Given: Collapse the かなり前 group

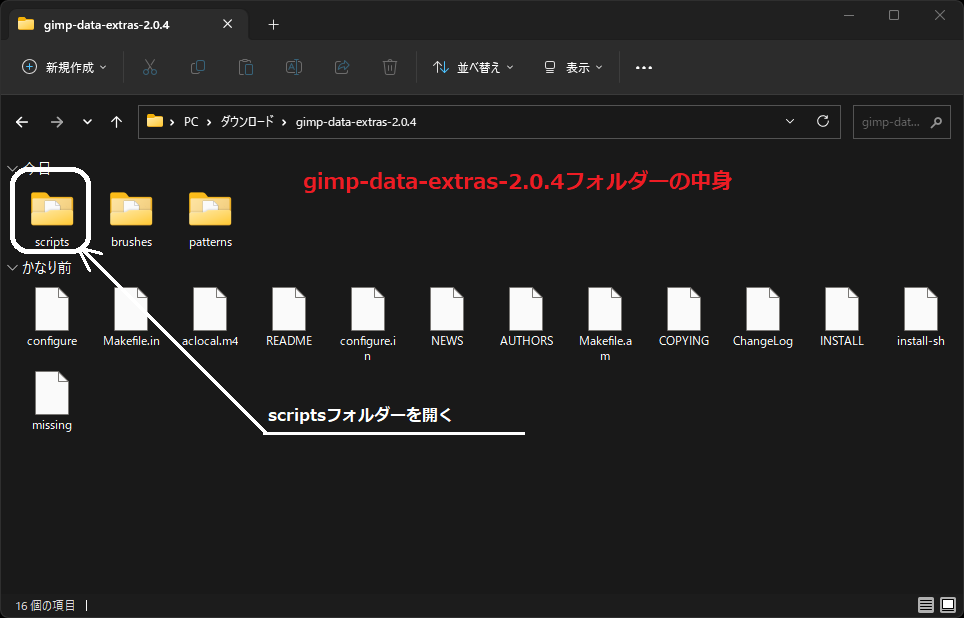Looking at the screenshot, I should coord(12,267).
